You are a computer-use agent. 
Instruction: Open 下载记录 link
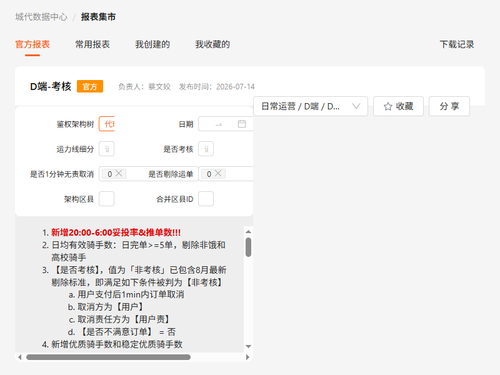point(457,44)
